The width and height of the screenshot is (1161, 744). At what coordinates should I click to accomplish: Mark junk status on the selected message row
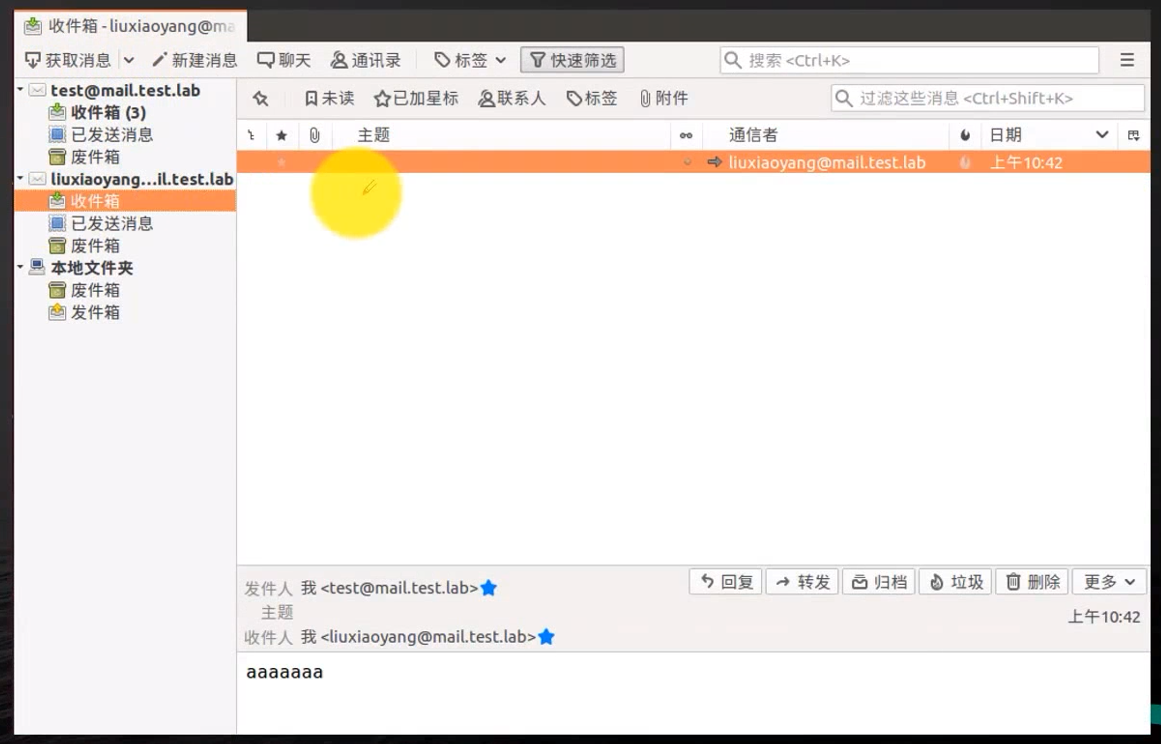[x=965, y=162]
